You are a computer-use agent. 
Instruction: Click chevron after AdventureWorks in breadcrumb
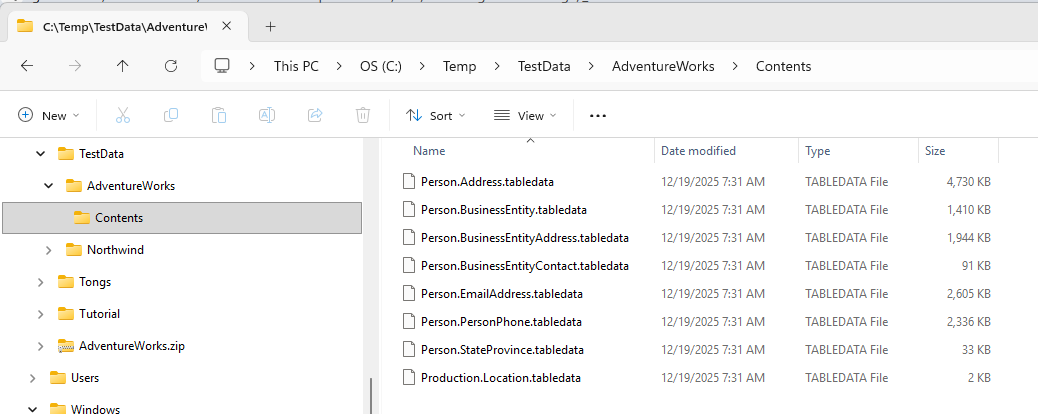click(x=735, y=66)
